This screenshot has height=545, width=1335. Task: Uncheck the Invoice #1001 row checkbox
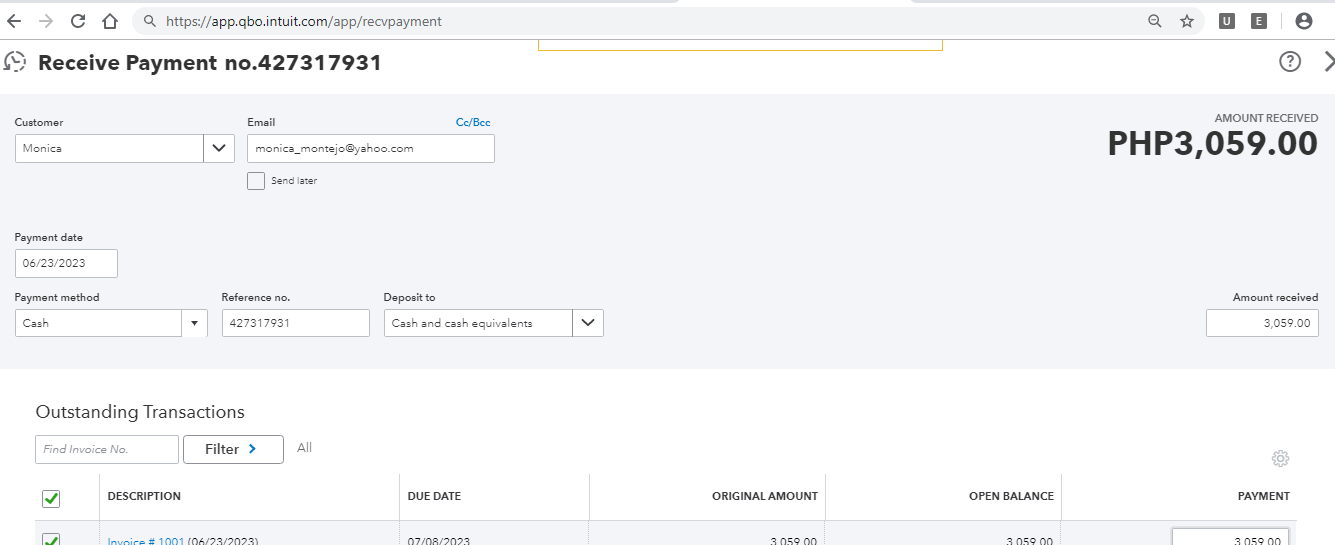(51, 540)
